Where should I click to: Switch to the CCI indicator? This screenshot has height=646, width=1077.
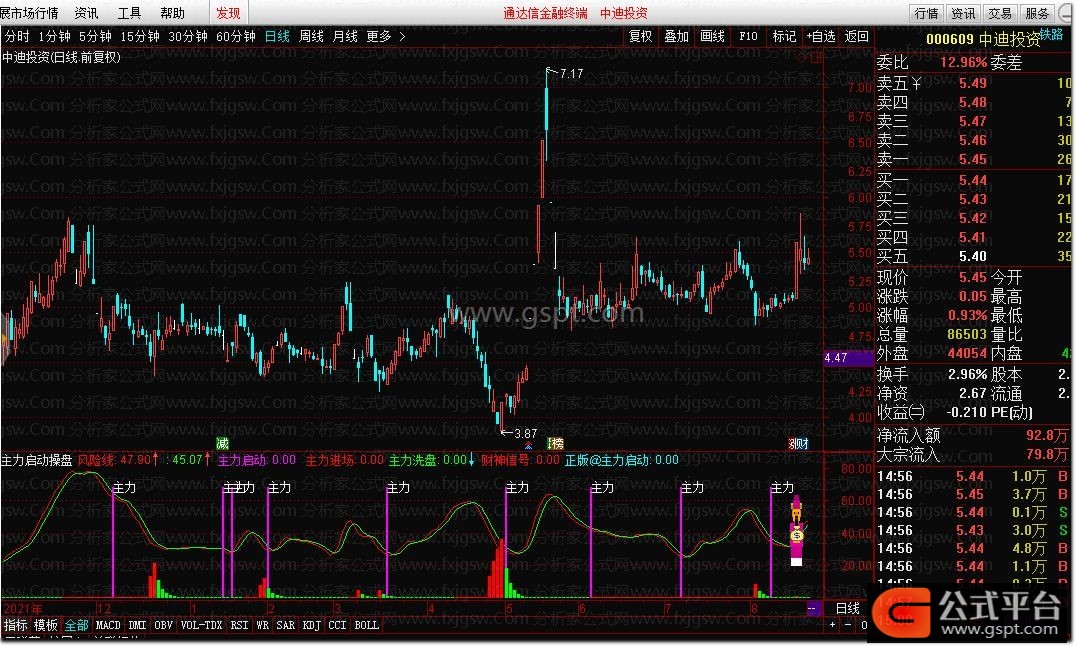coord(337,625)
